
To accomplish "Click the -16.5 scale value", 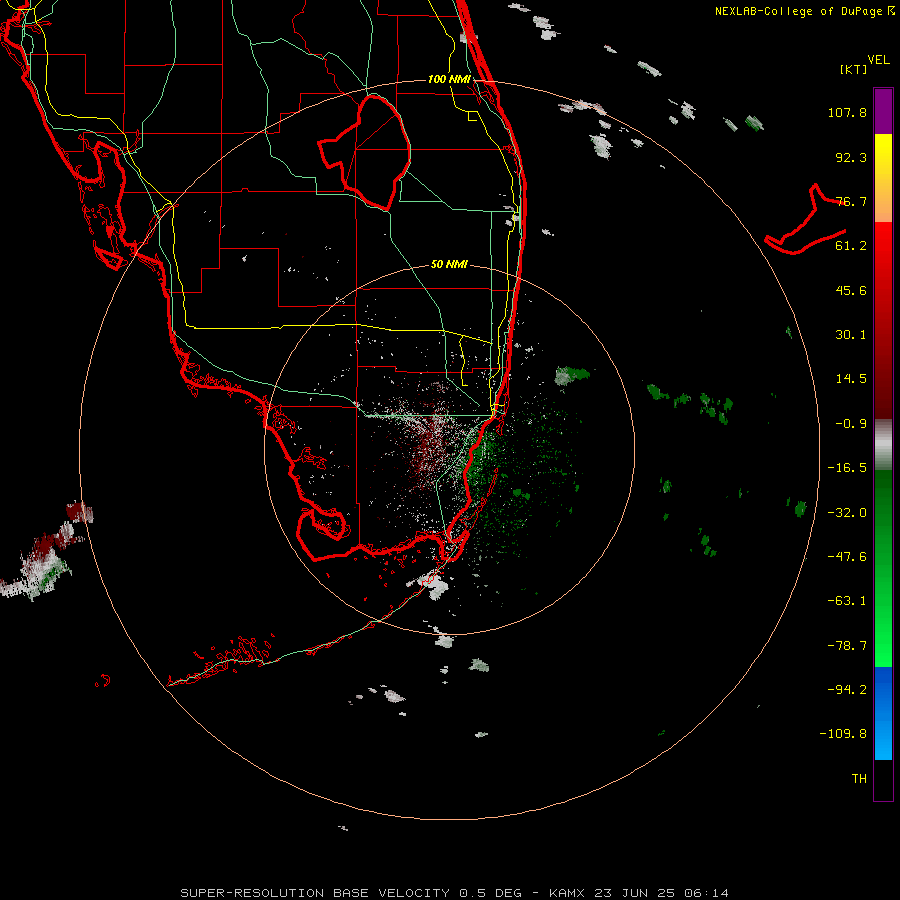I will point(847,468).
